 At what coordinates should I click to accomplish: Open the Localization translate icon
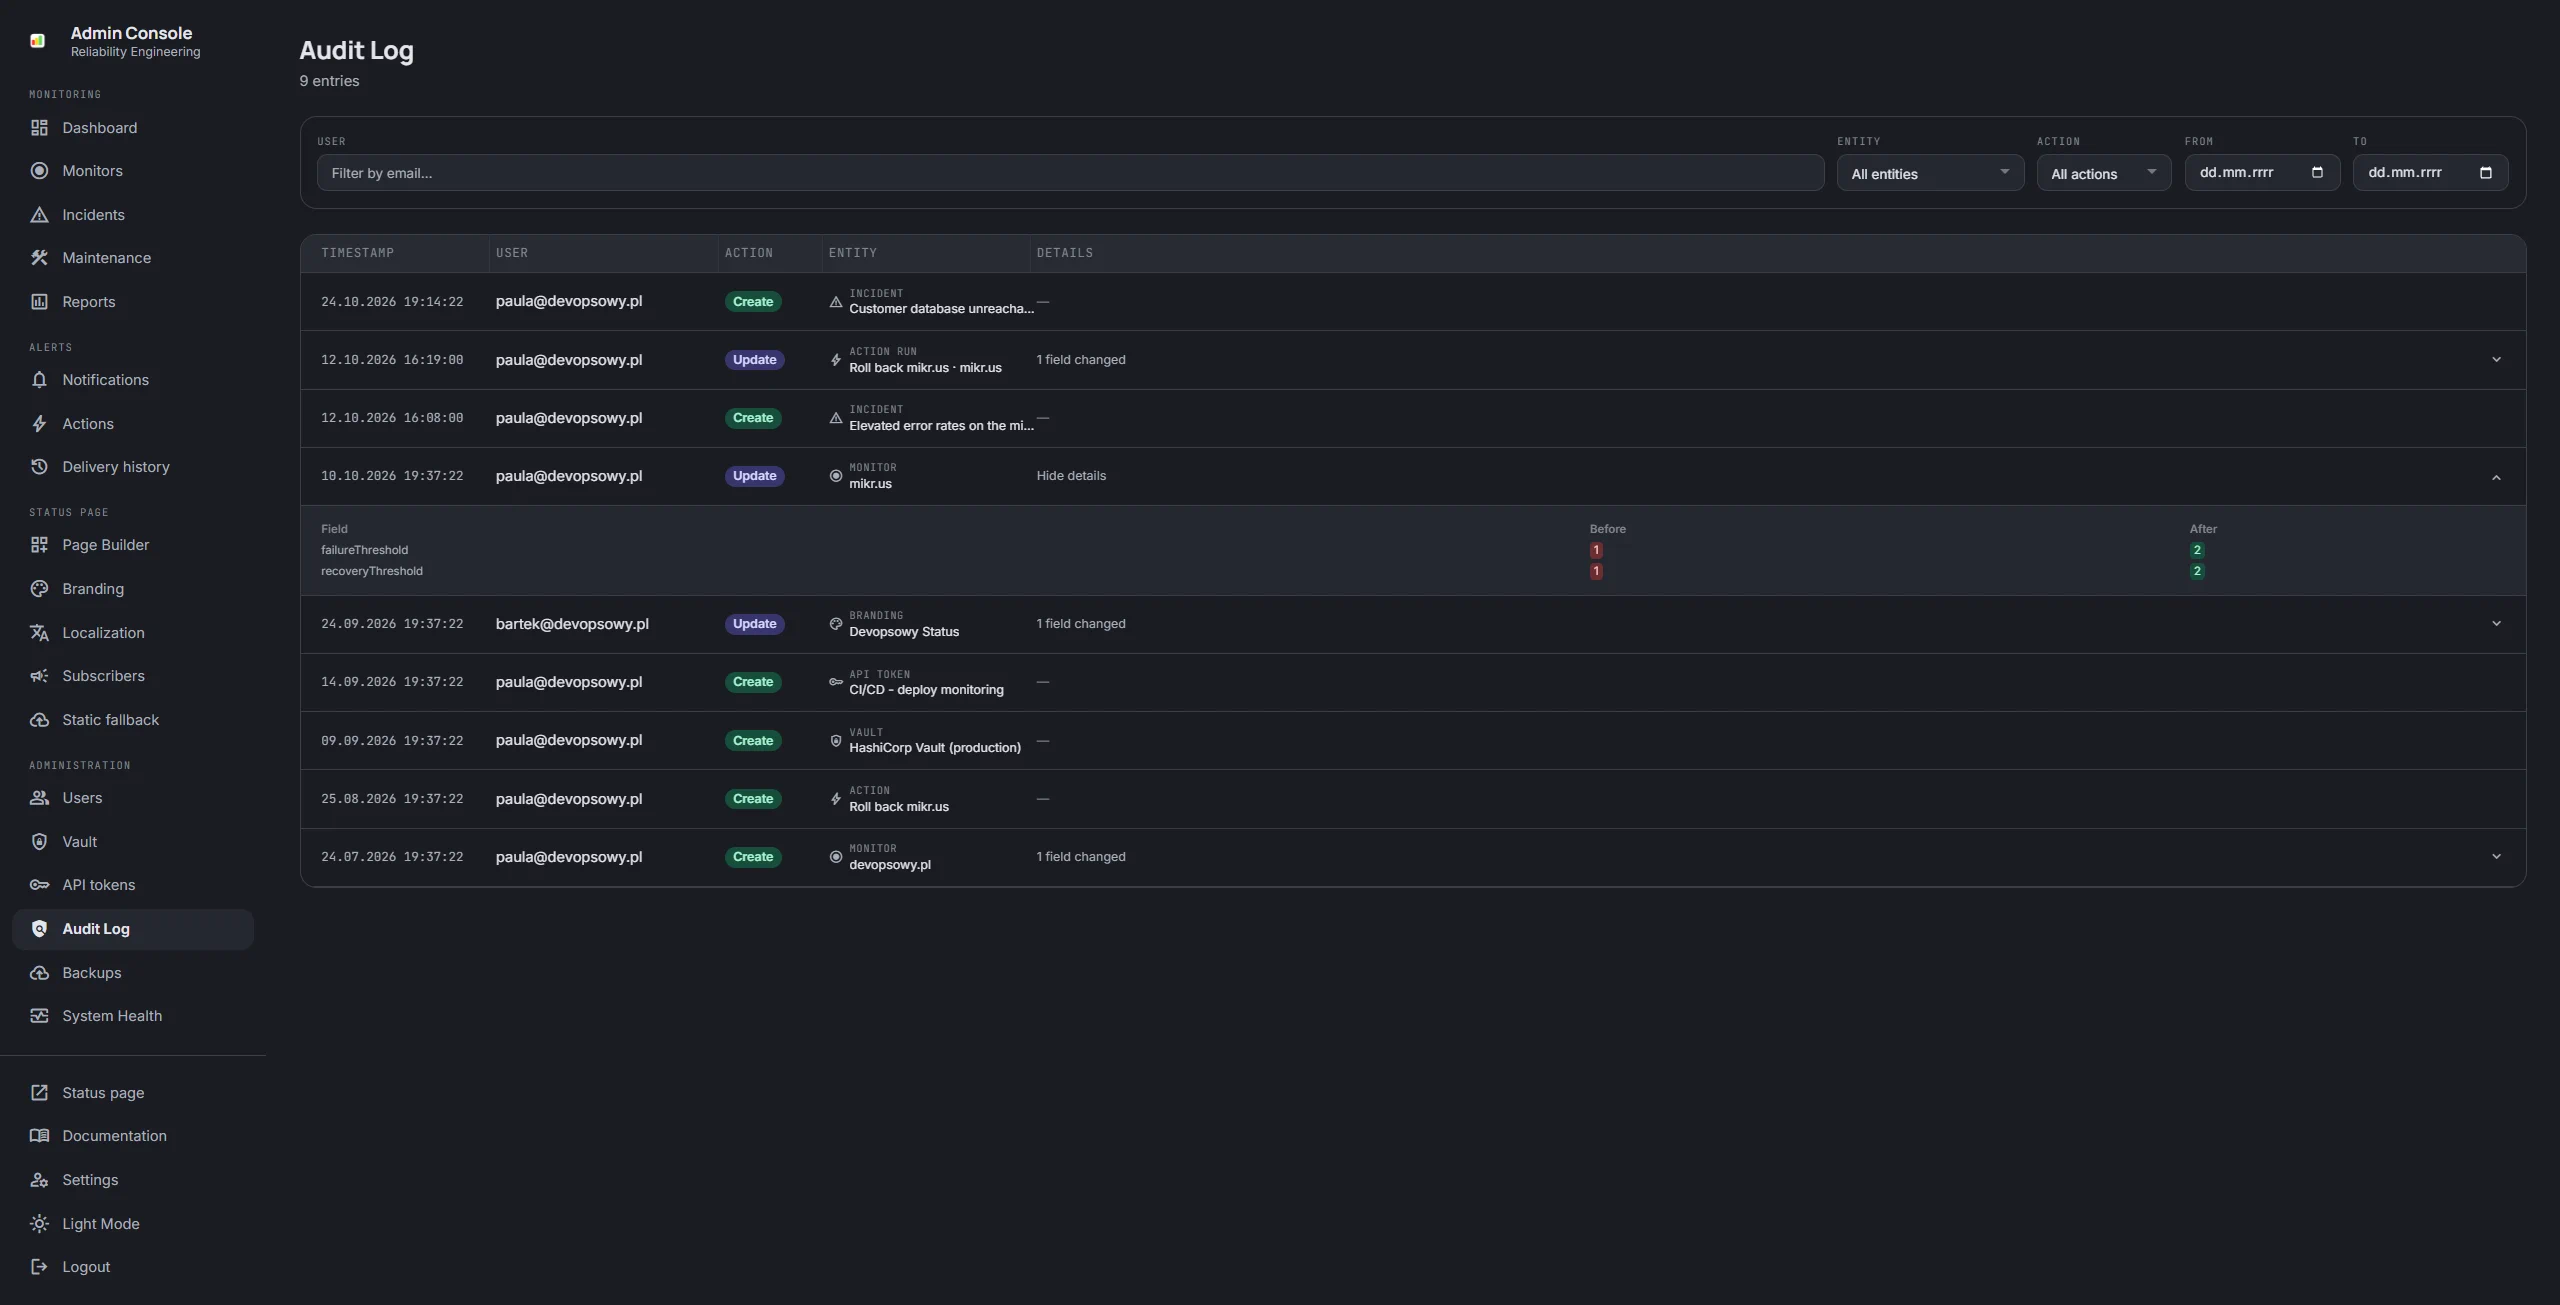pyautogui.click(x=39, y=633)
